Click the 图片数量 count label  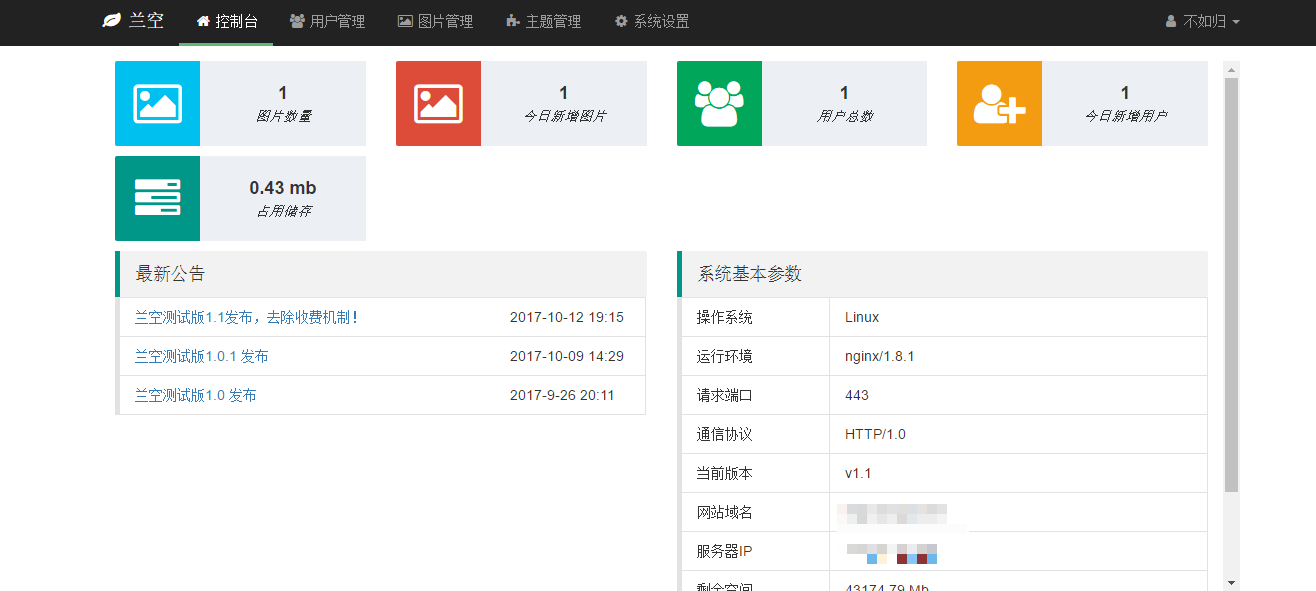283,116
